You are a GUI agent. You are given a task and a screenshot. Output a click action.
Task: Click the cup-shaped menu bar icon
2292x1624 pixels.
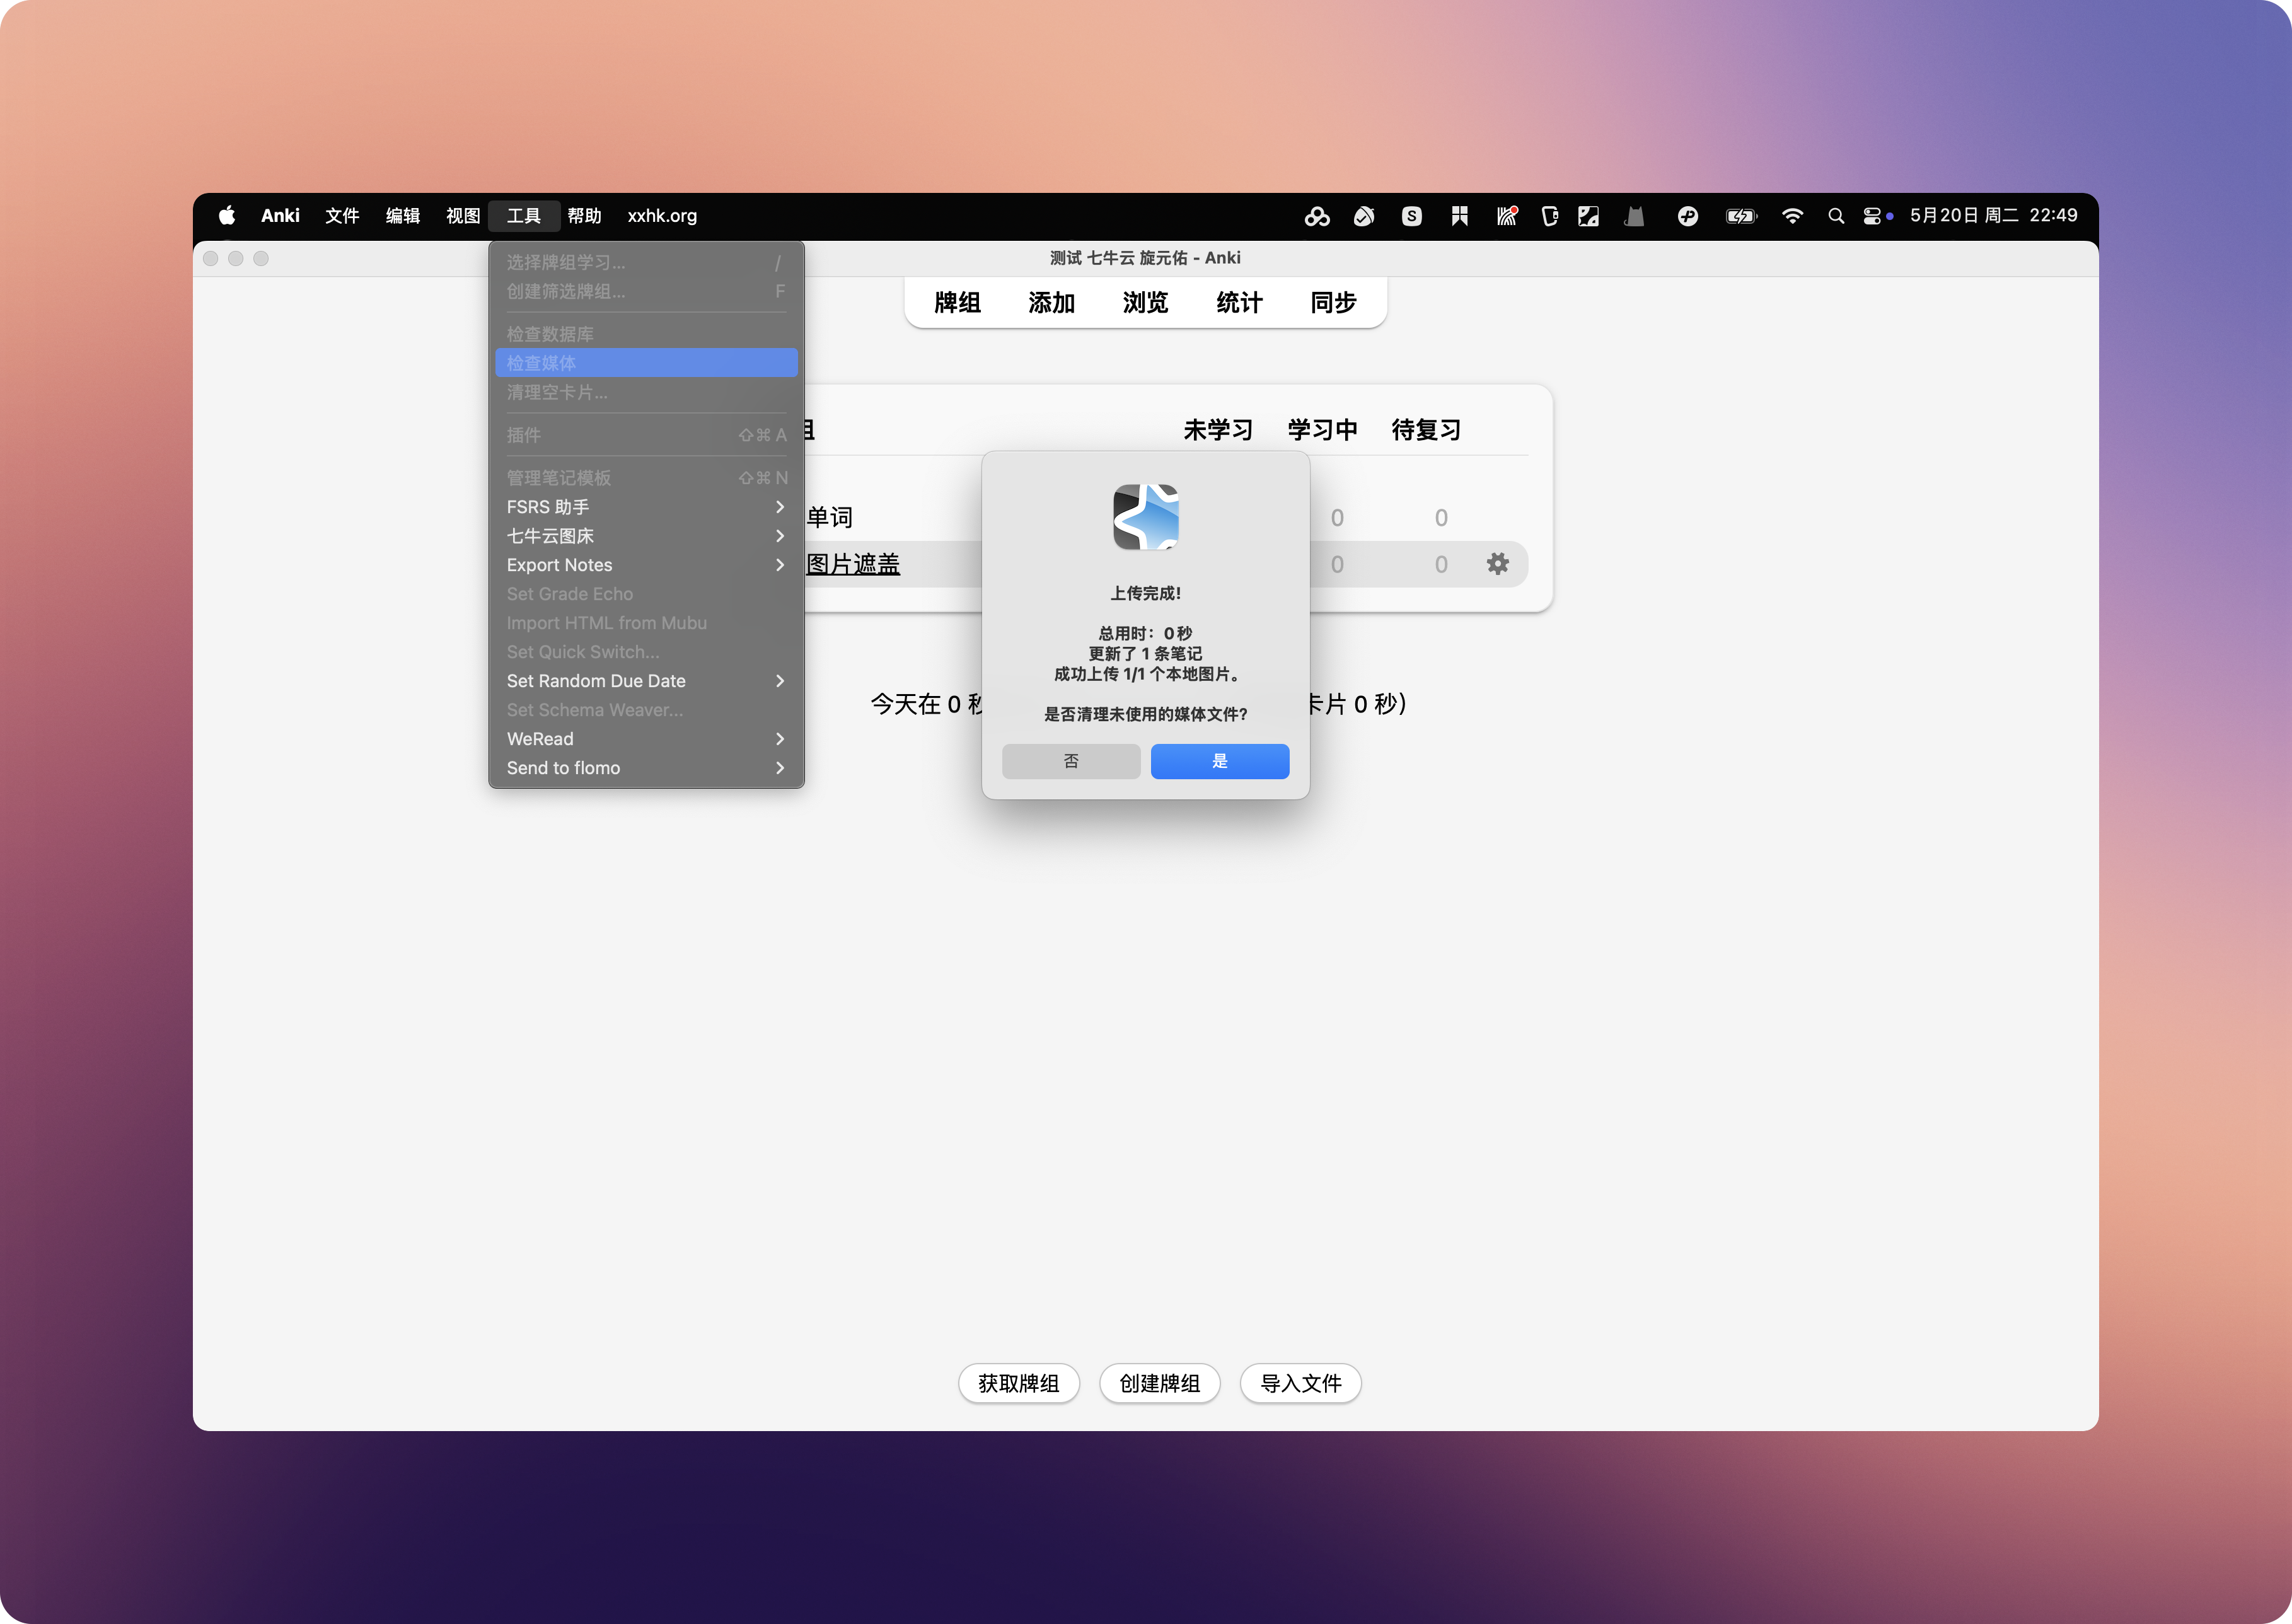point(1550,216)
